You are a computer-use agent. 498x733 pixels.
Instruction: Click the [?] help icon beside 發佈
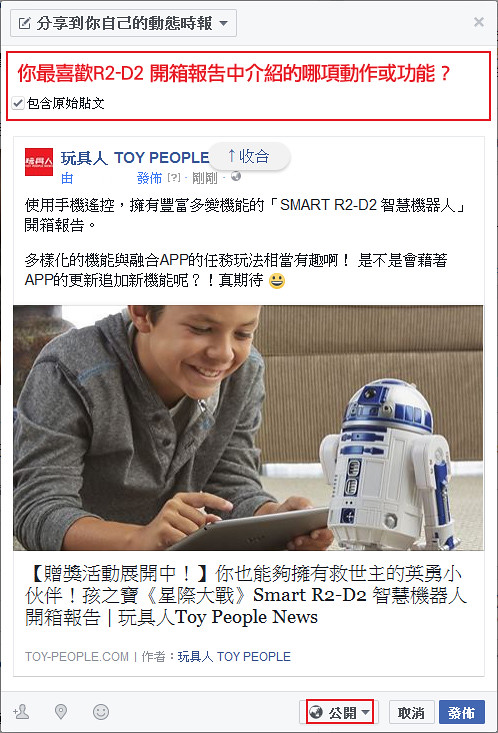click(174, 177)
